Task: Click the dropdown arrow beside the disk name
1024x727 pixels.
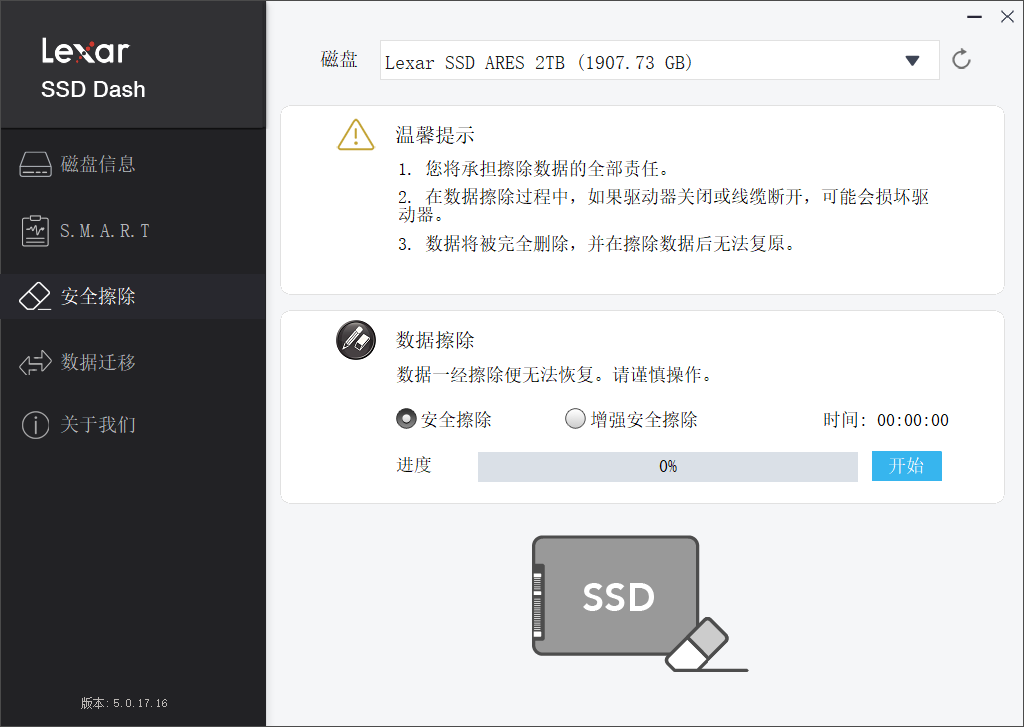Action: coord(912,60)
